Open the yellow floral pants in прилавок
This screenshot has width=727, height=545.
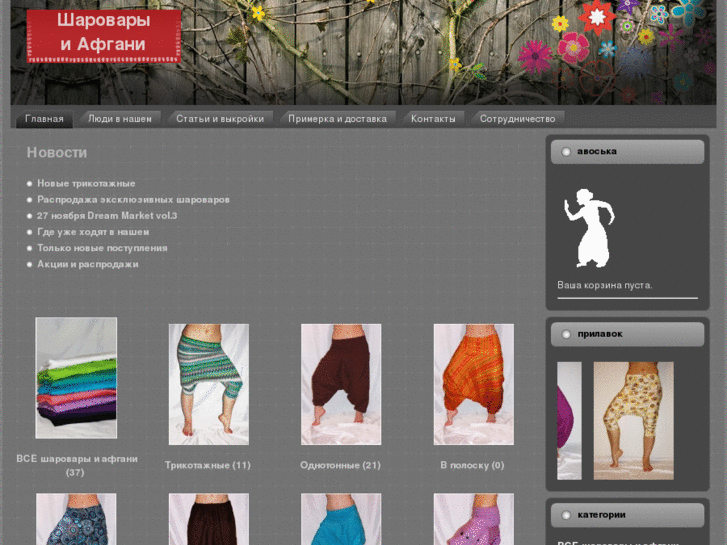click(633, 421)
